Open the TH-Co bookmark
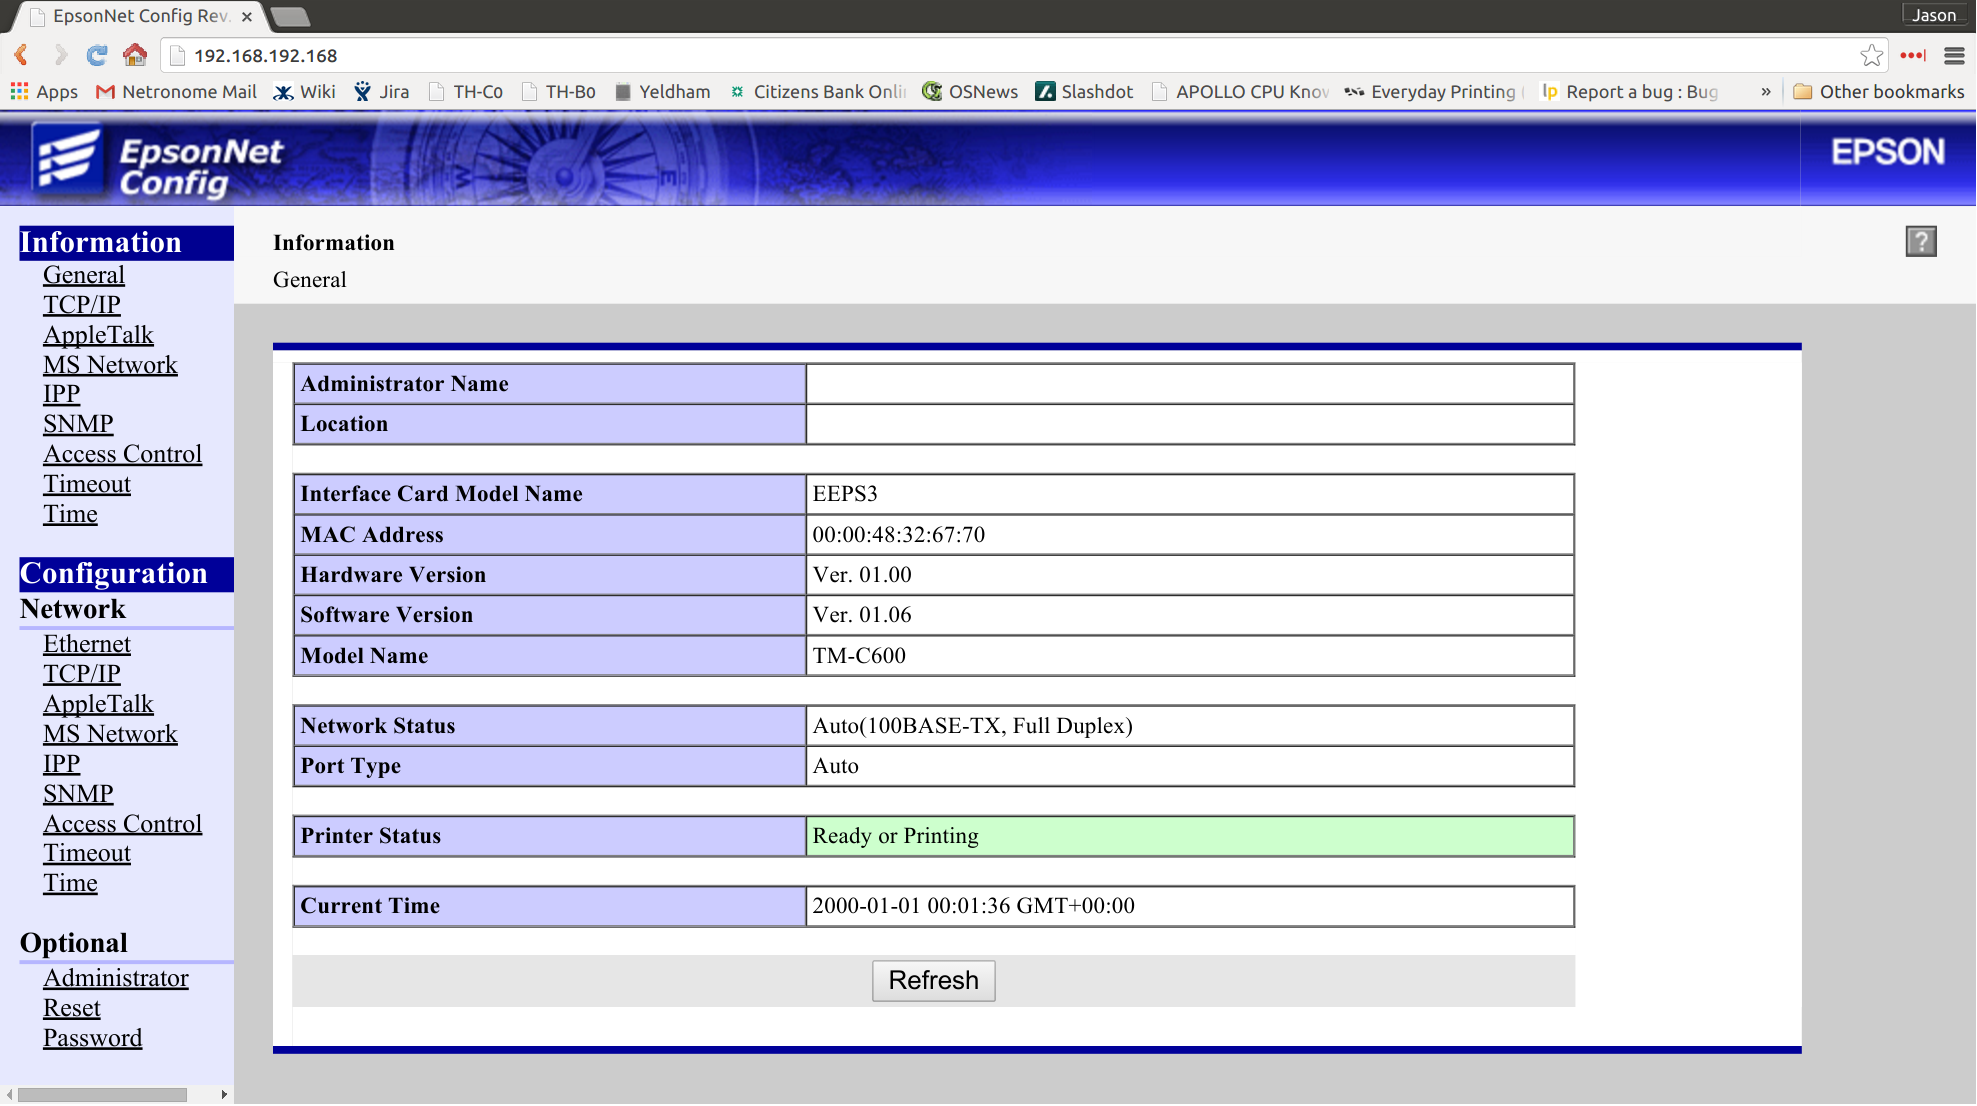This screenshot has width=1977, height=1106. (x=466, y=91)
